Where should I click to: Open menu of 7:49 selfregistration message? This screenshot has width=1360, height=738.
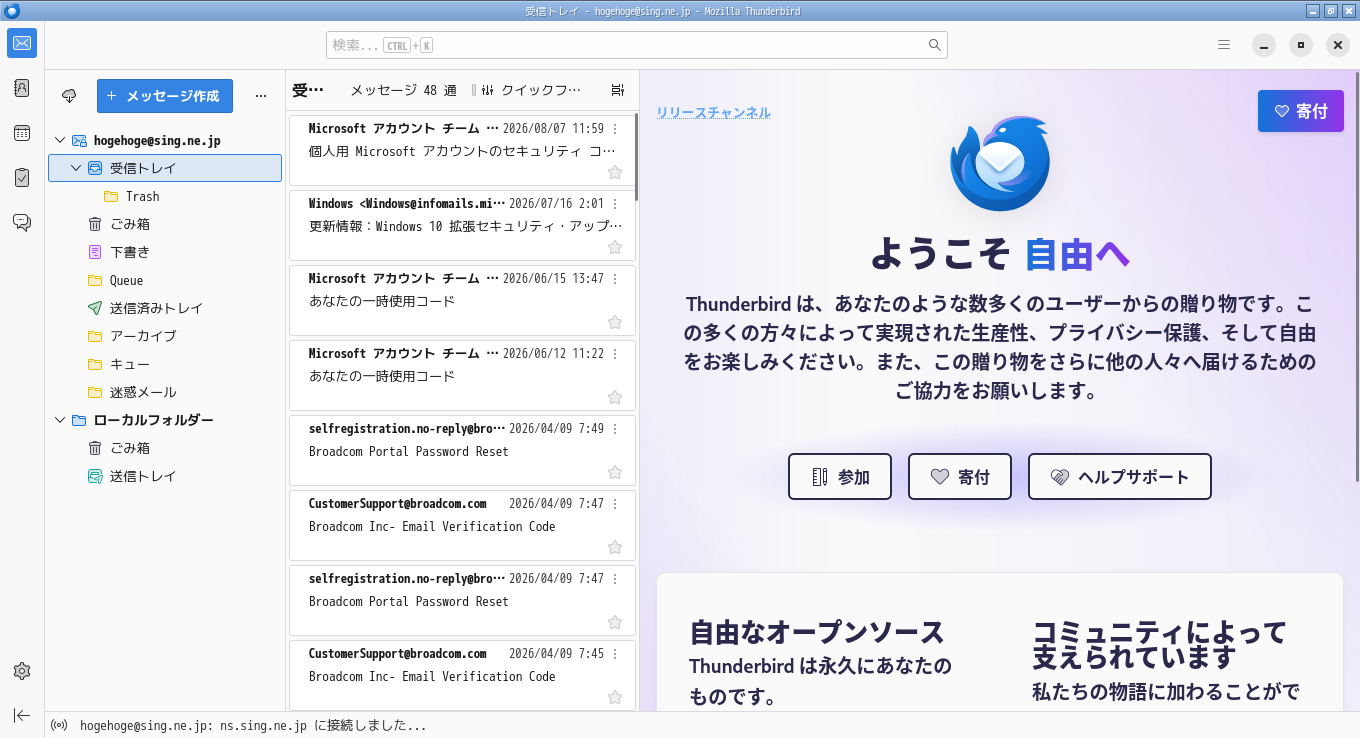click(x=615, y=429)
